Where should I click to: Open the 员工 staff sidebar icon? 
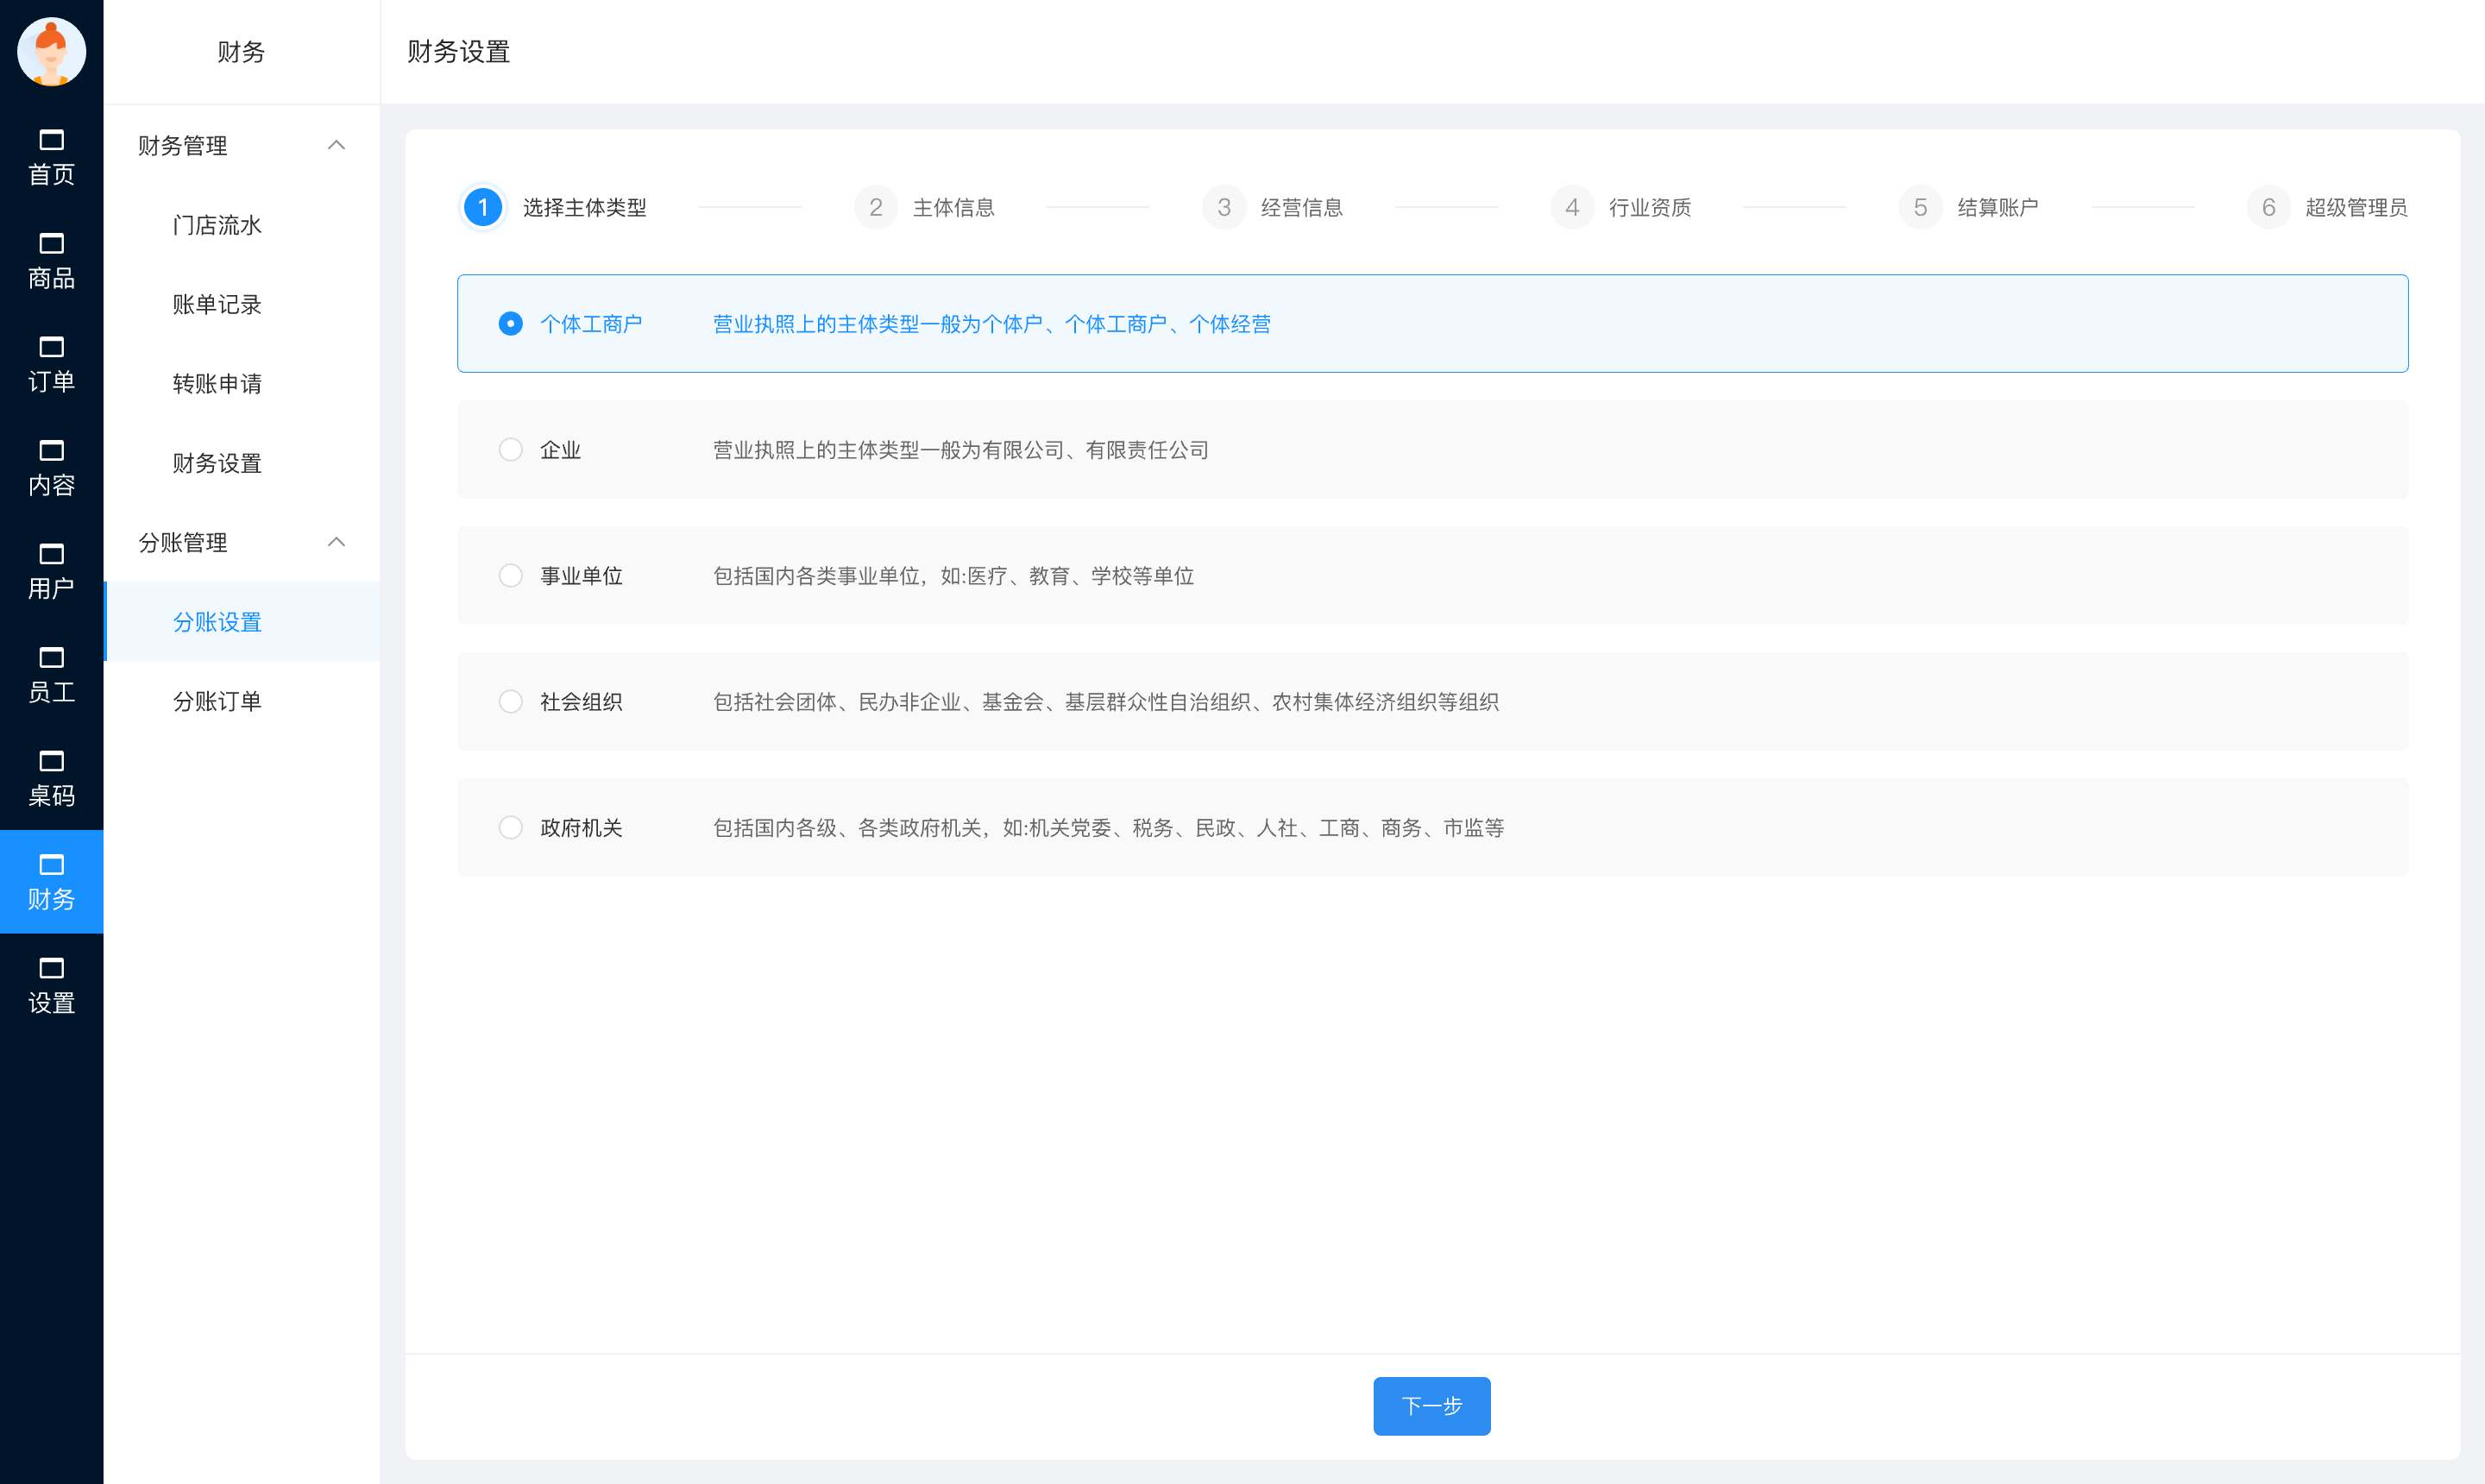point(51,674)
